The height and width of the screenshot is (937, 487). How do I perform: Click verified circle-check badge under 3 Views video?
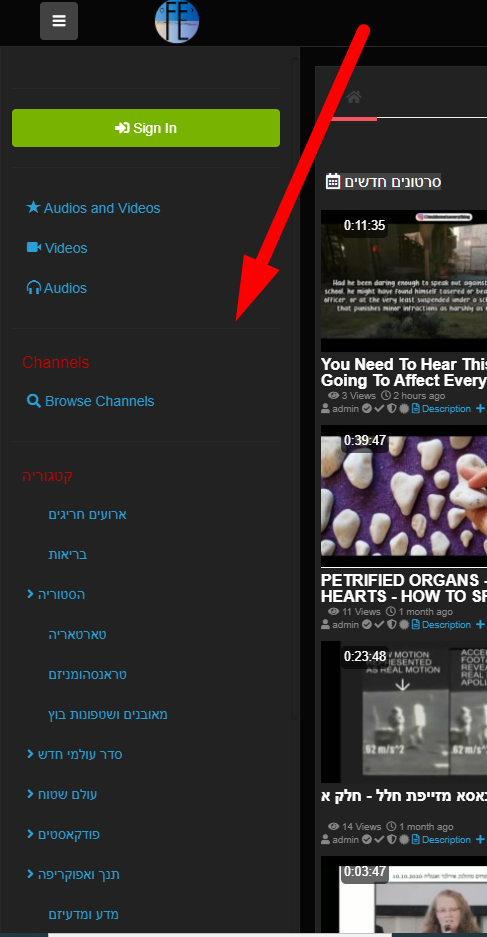366,409
